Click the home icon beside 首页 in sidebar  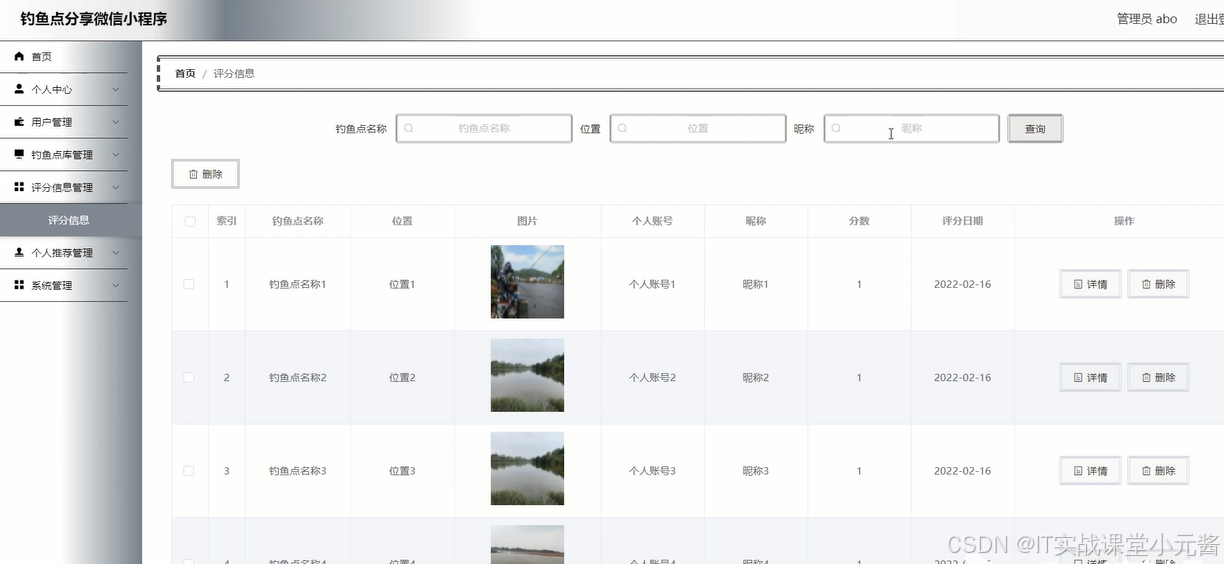19,57
